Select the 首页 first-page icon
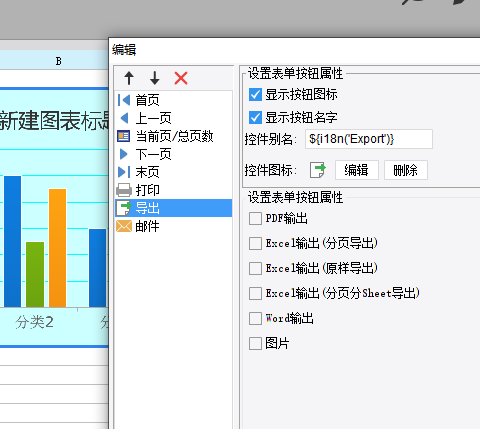 [x=124, y=100]
